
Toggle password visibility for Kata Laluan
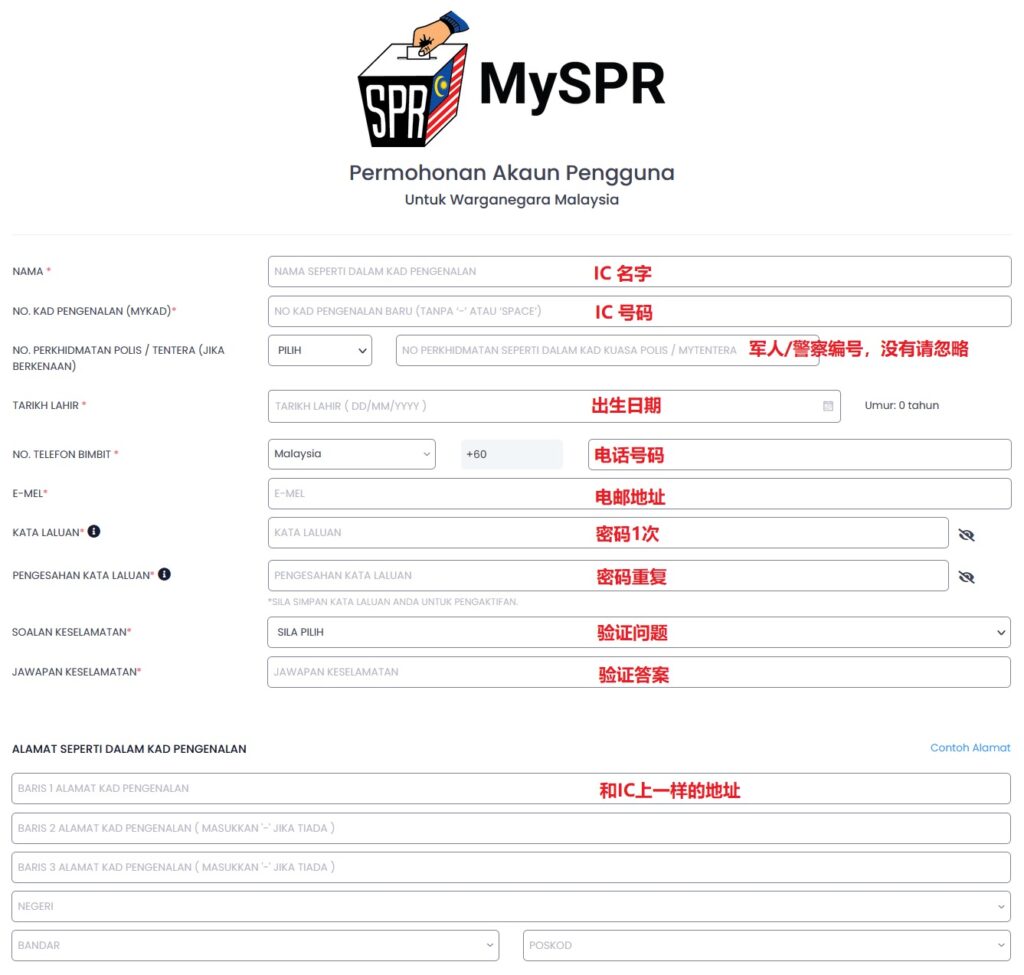967,535
